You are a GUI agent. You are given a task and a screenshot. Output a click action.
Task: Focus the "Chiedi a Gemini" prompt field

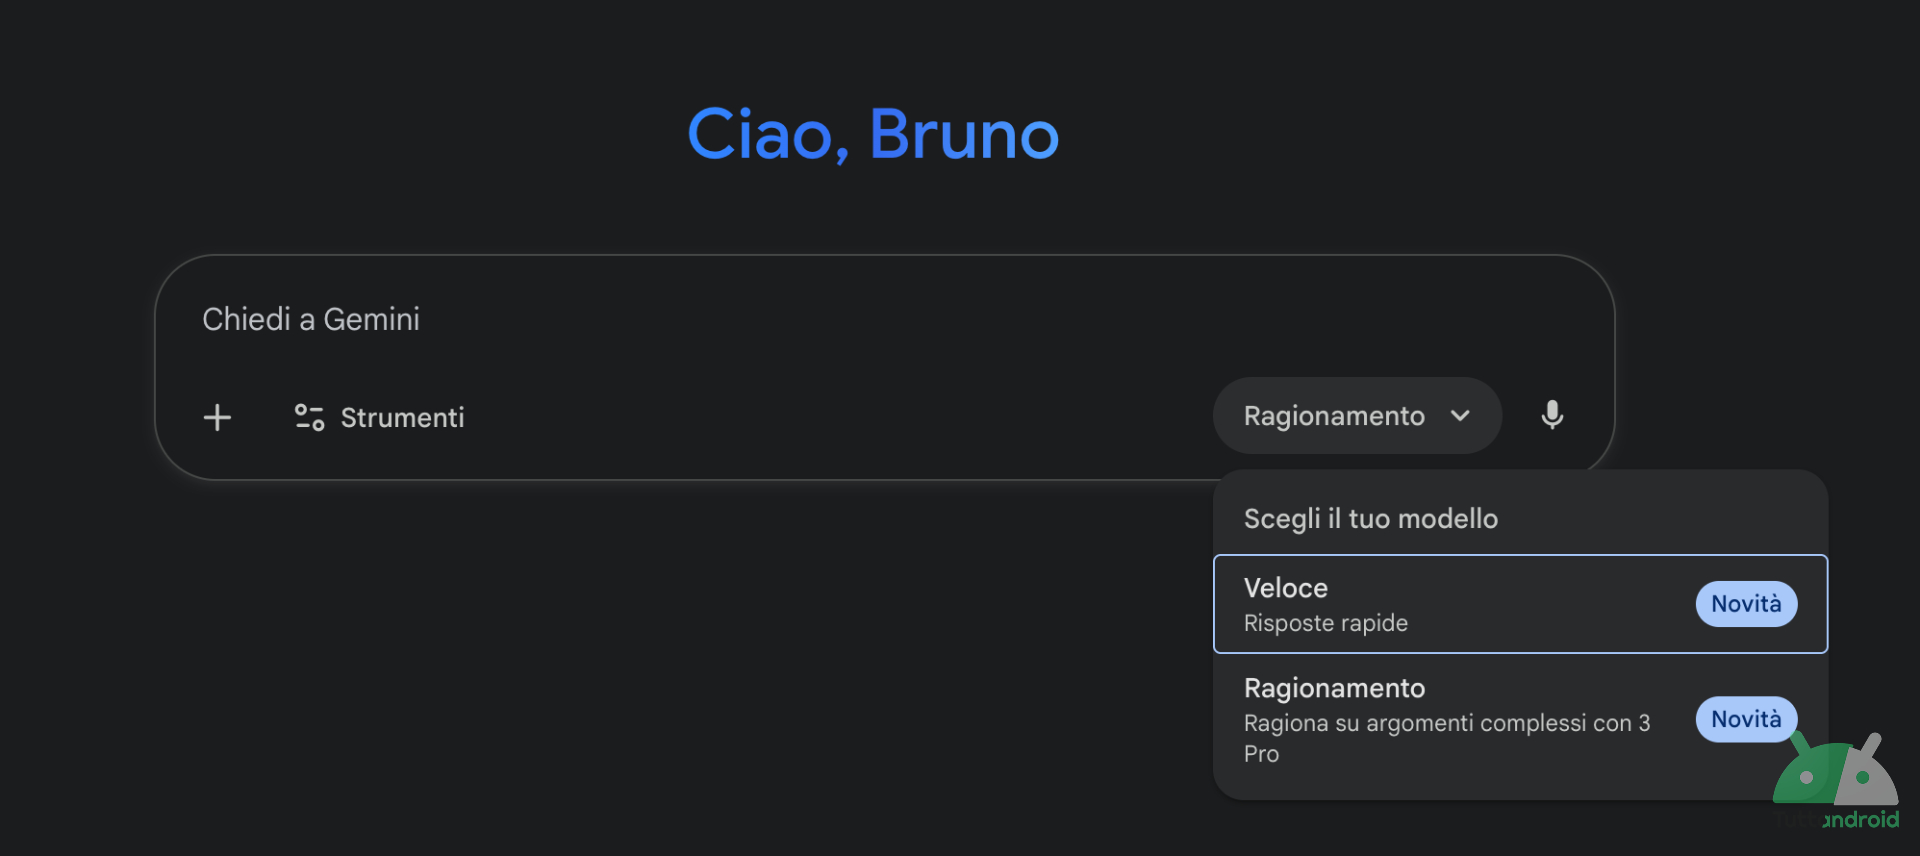point(700,319)
